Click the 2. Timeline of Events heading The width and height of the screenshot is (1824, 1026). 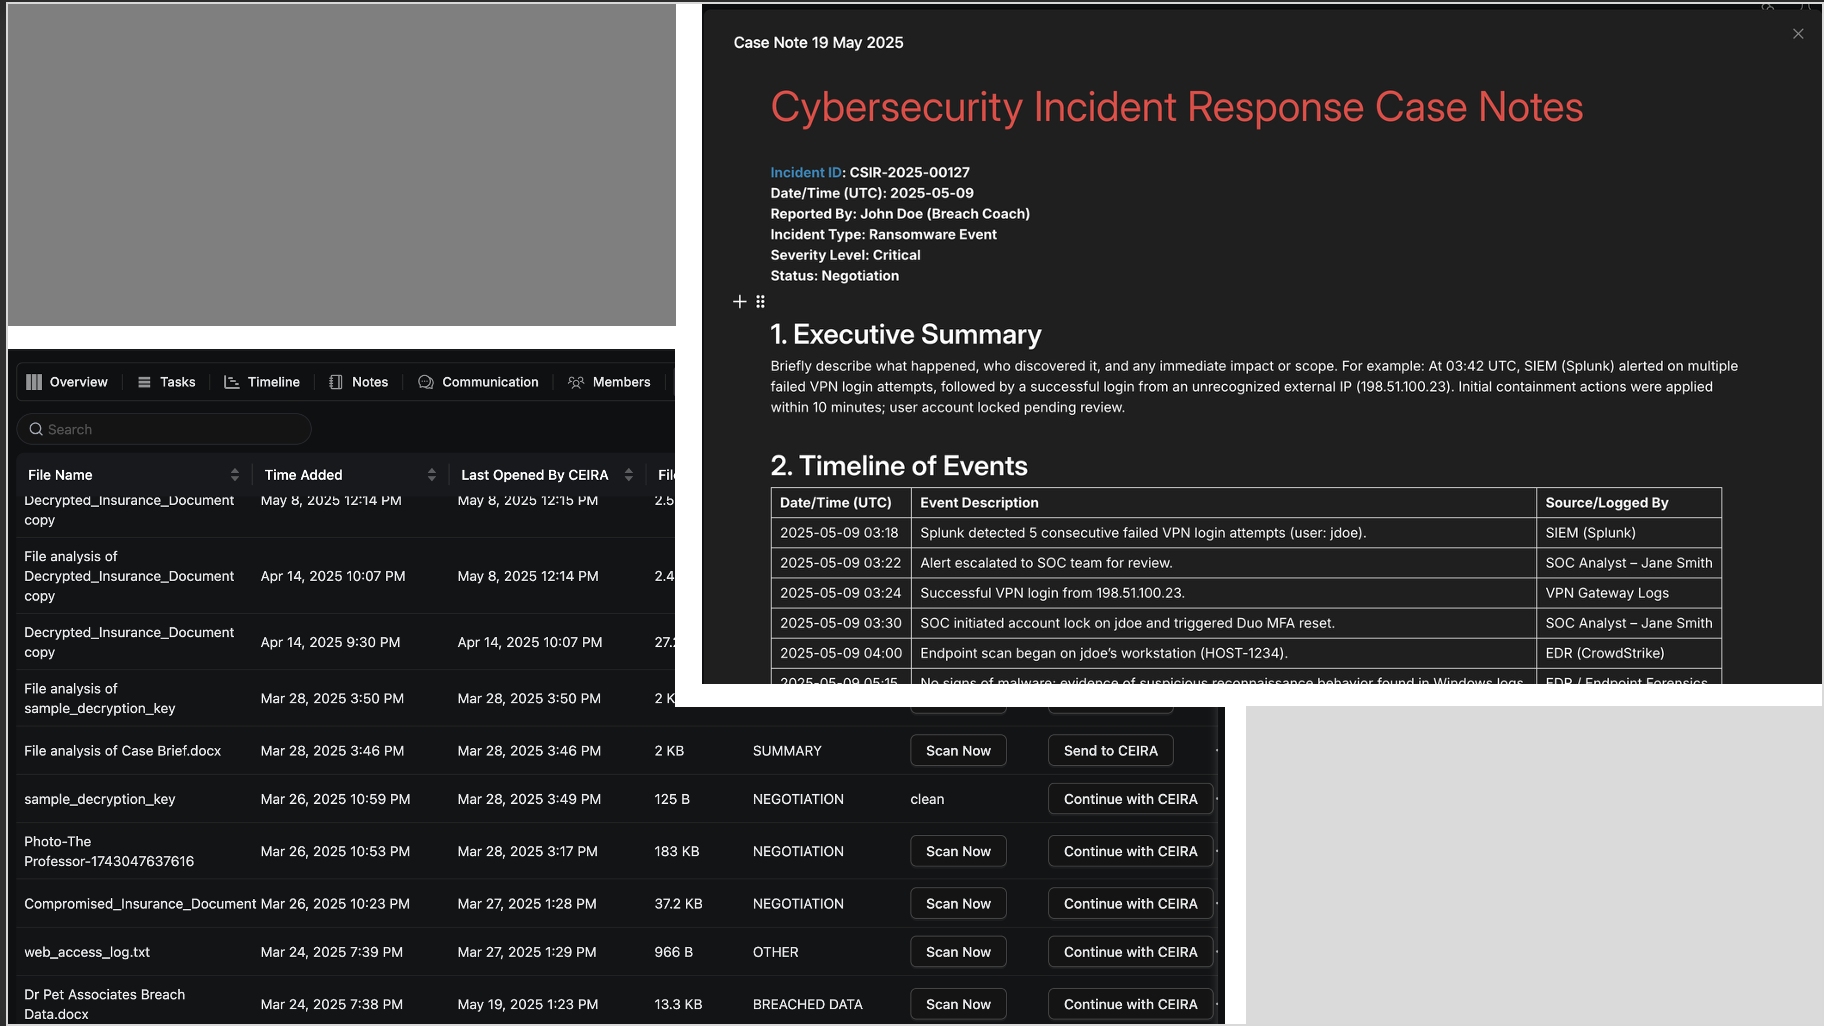click(x=899, y=466)
